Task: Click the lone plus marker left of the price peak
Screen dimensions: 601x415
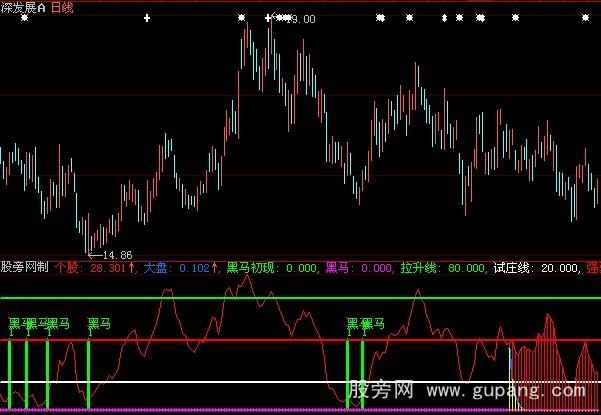Action: (x=147, y=18)
